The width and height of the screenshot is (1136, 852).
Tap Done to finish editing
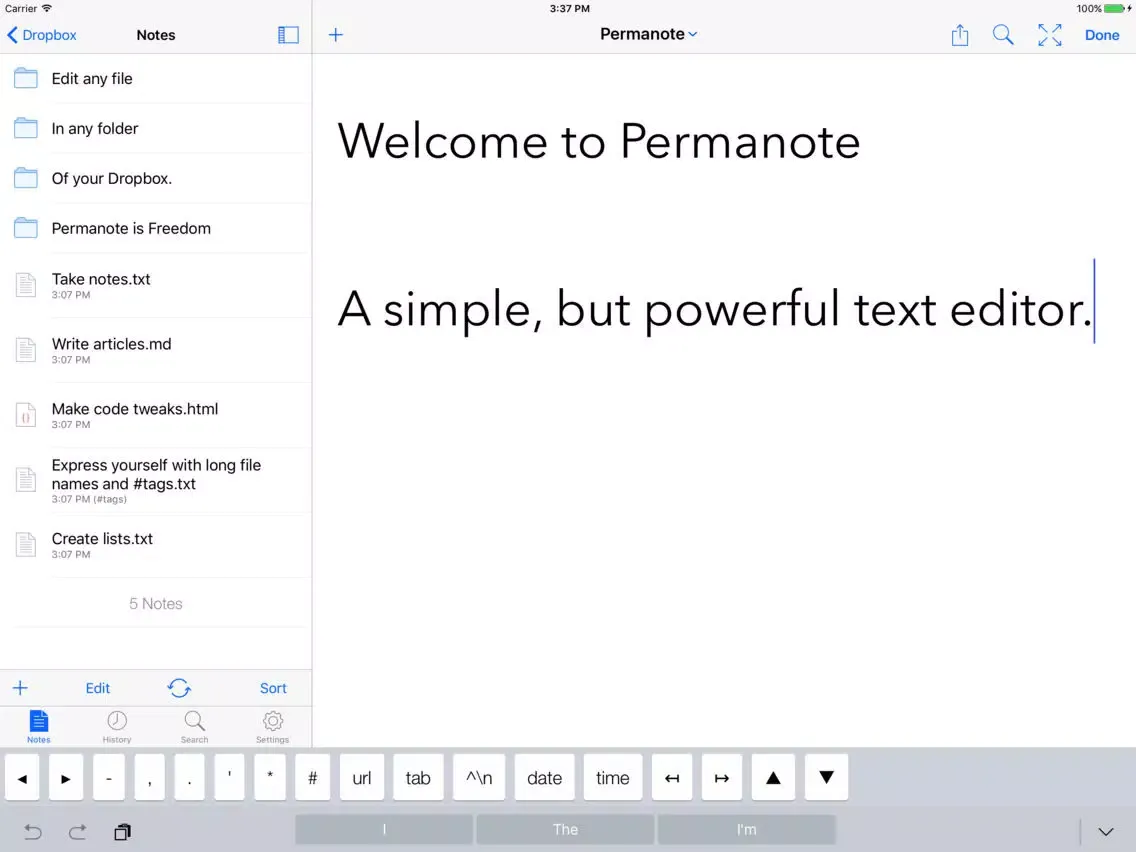pos(1102,35)
